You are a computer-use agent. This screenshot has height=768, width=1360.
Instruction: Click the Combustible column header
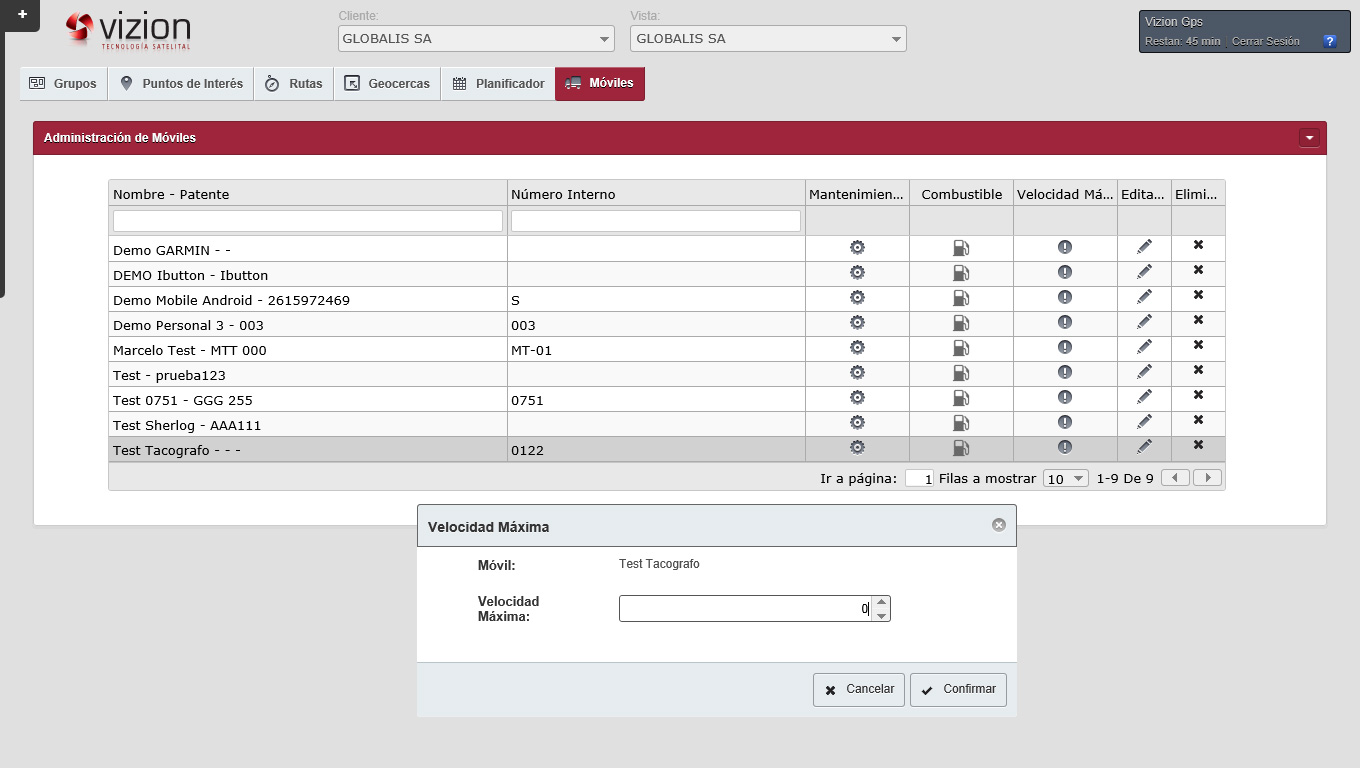(961, 194)
